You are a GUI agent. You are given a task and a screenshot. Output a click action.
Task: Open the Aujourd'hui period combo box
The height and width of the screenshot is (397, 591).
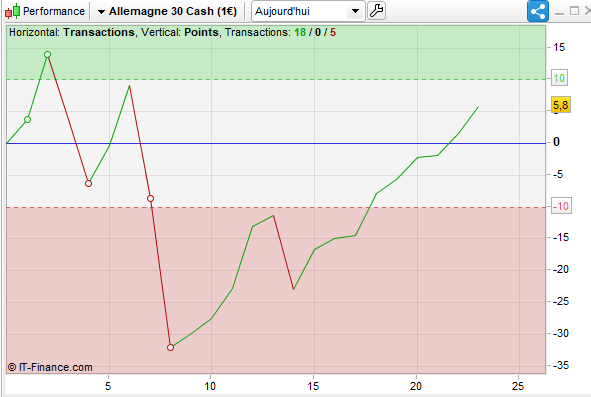[308, 11]
